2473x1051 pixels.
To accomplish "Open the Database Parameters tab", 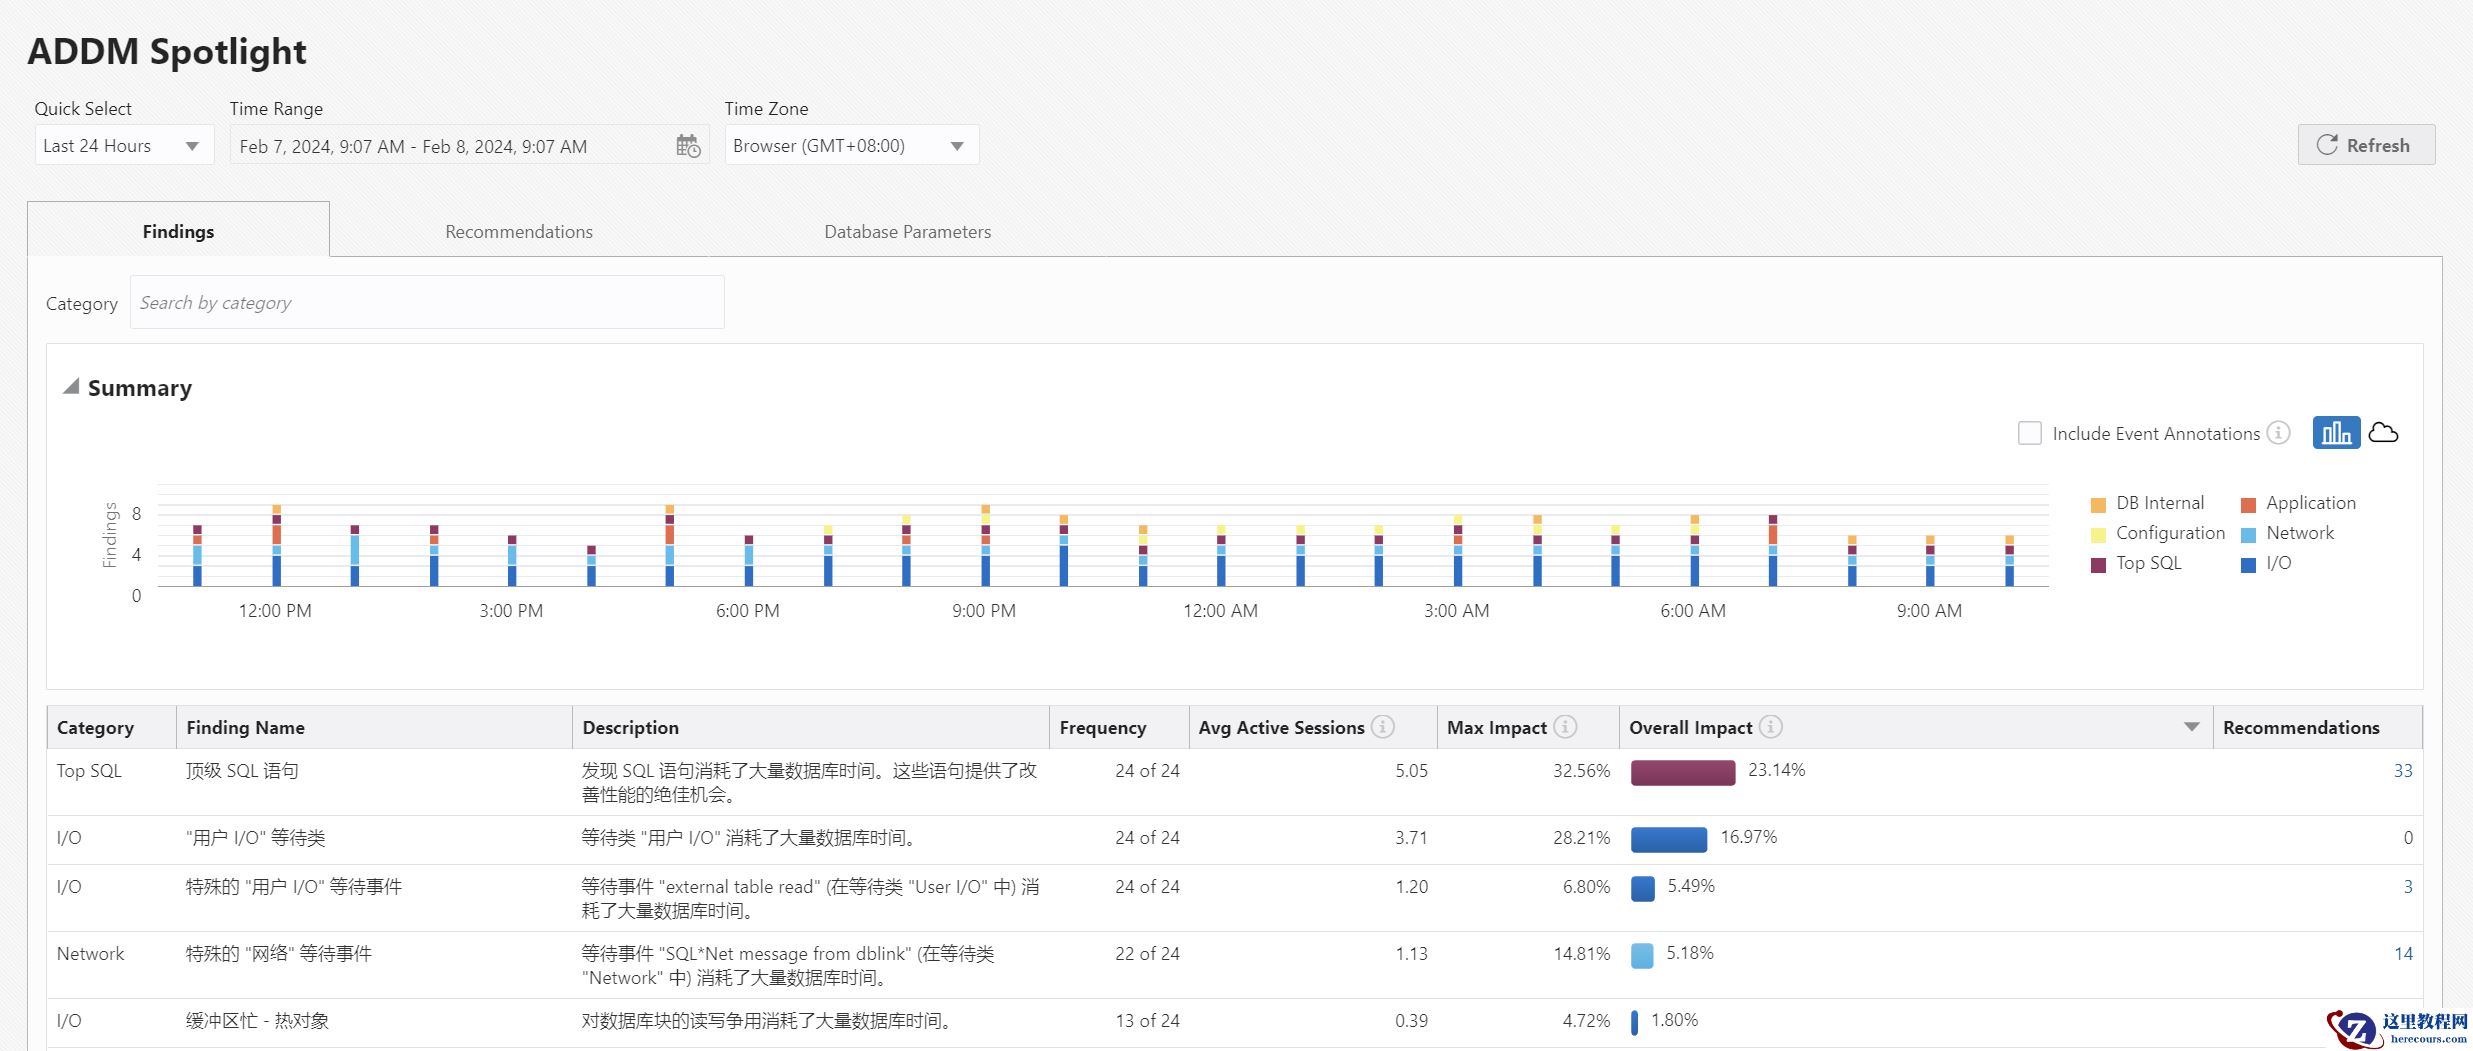I will coord(907,231).
